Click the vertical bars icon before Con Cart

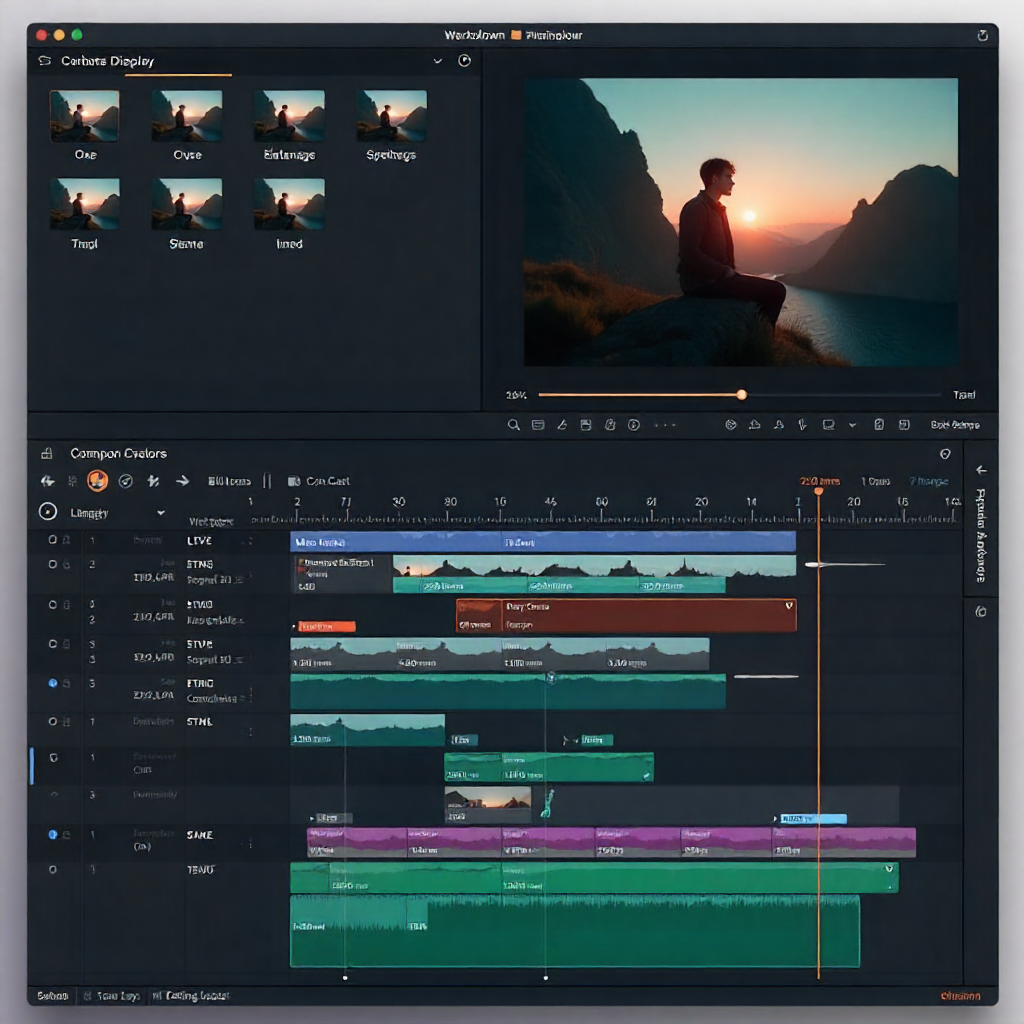point(267,481)
